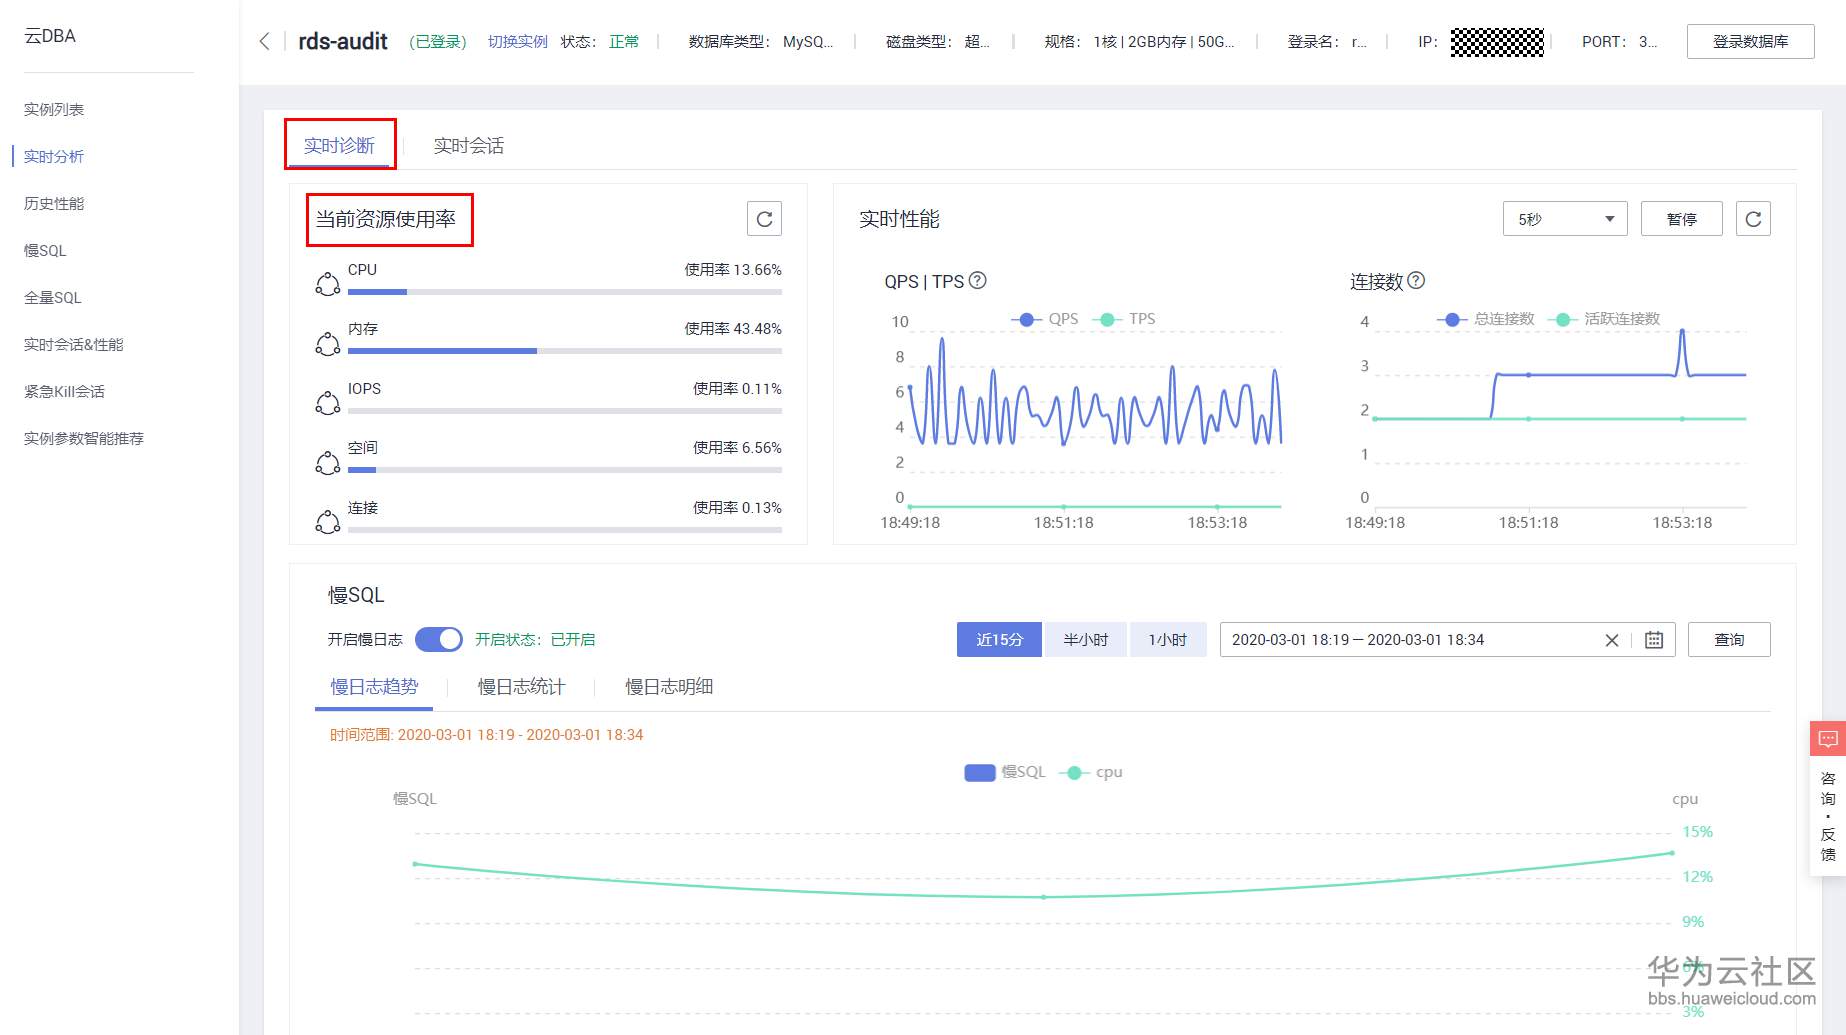Click the CPU usage progress bar
The width and height of the screenshot is (1846, 1035).
tap(565, 292)
